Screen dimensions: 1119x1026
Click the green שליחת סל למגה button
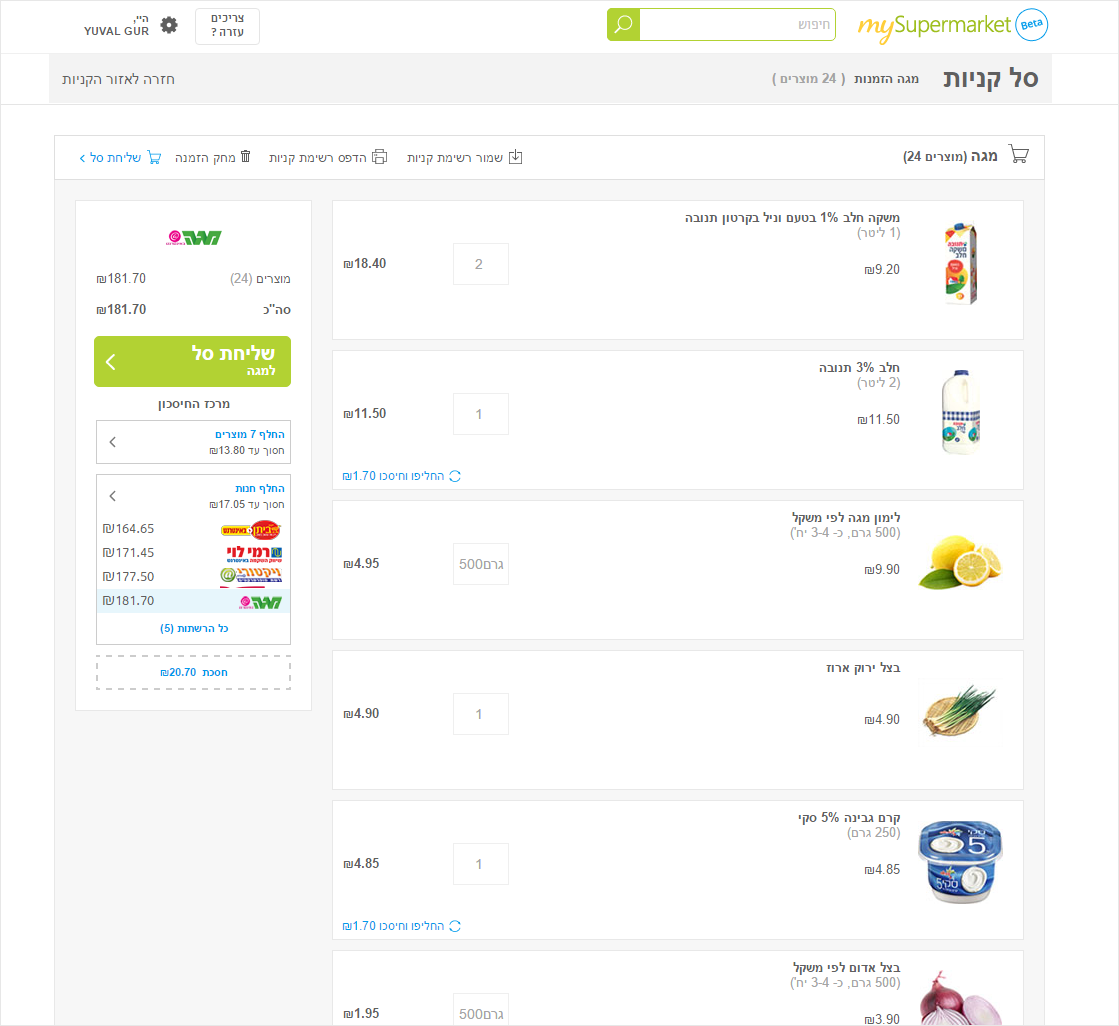193,362
